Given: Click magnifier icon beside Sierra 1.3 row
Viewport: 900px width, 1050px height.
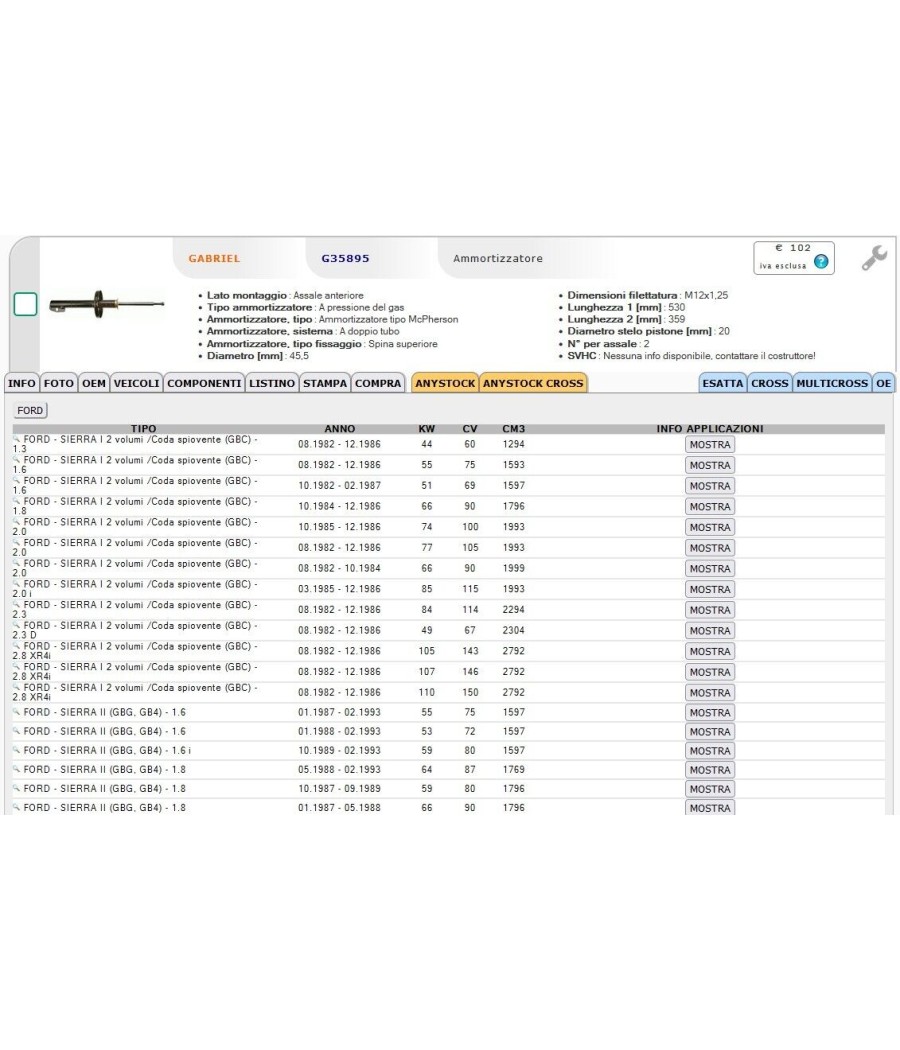Looking at the screenshot, I should (x=17, y=439).
